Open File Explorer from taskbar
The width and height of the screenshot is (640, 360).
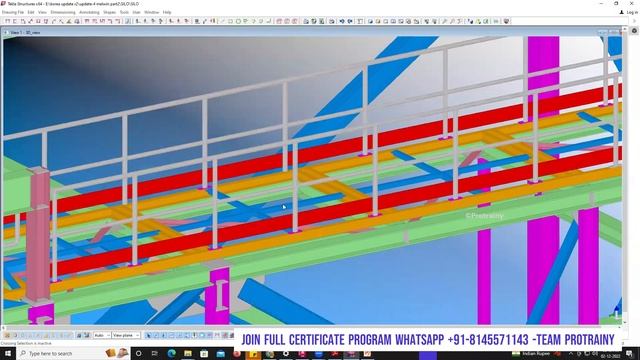tap(188, 353)
